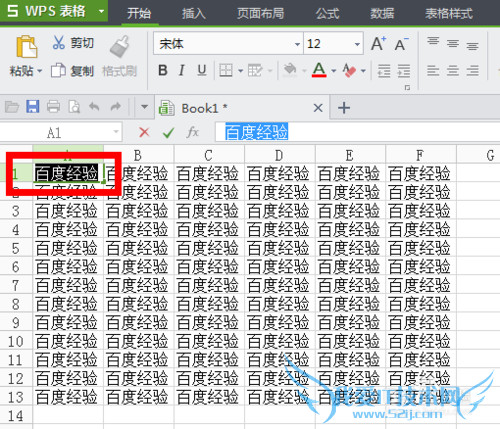The height and width of the screenshot is (429, 500).
Task: Open merge cells dropdown arrow
Action: (x=270, y=71)
